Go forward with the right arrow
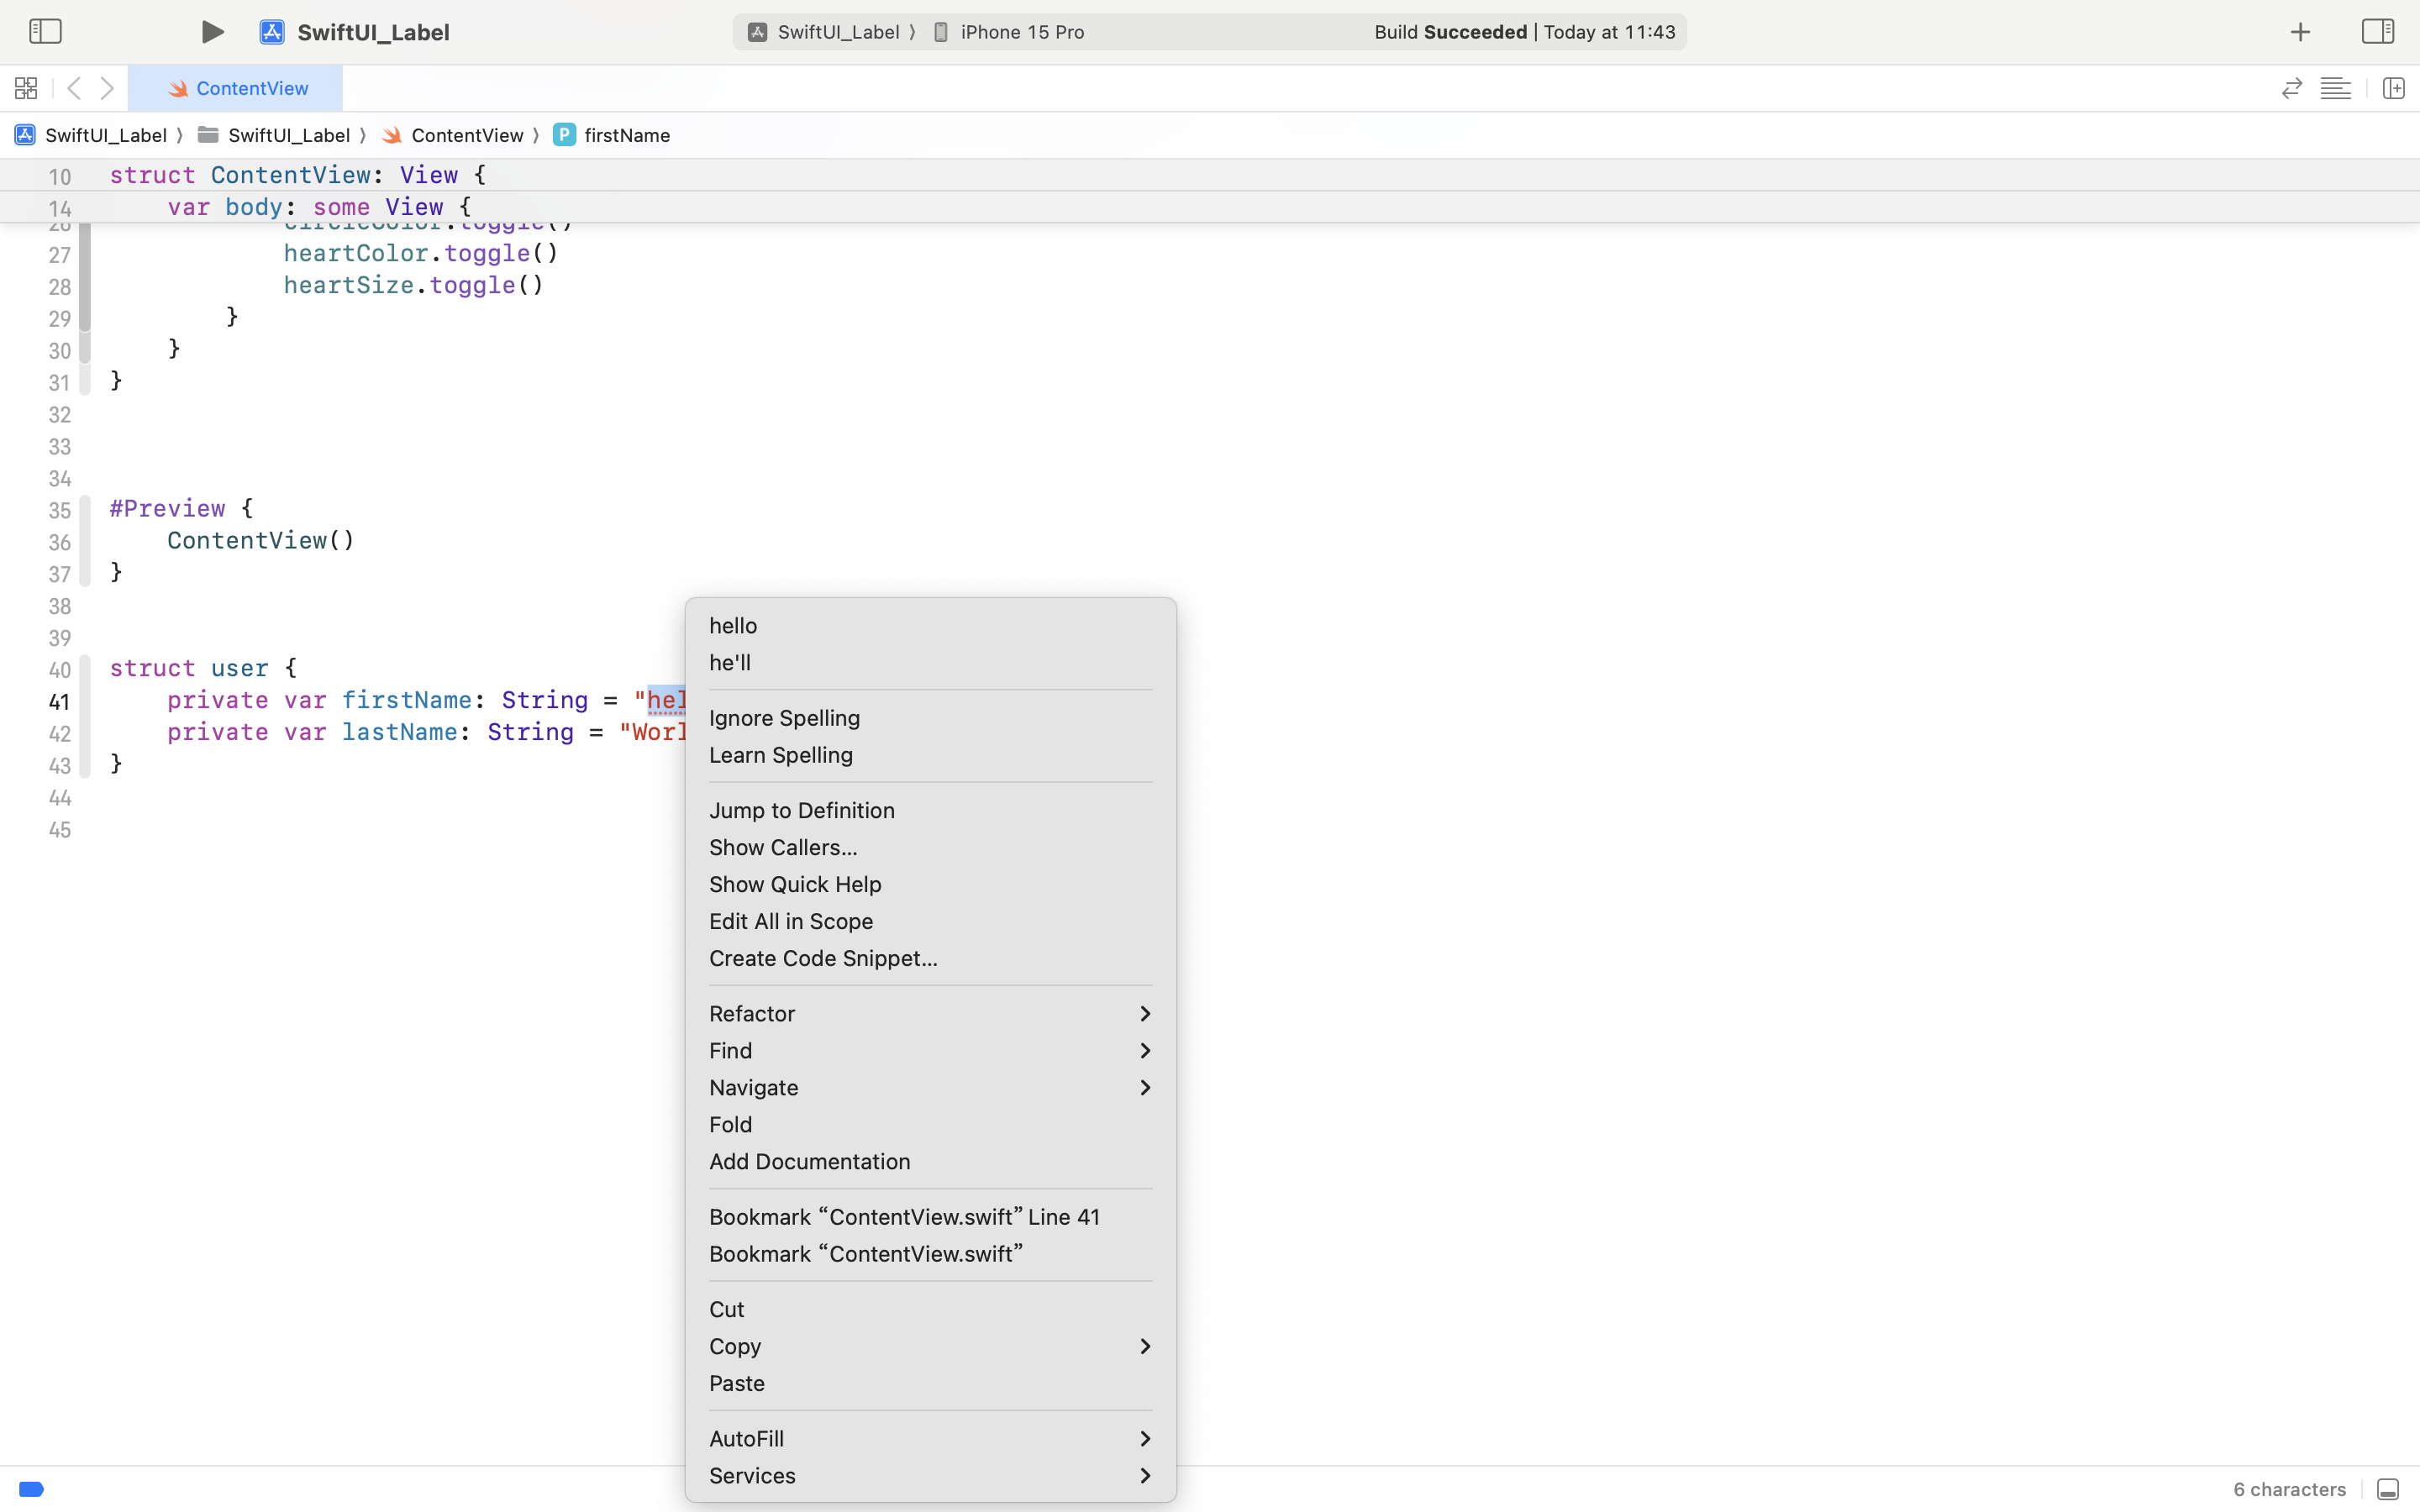The image size is (2420, 1512). [107, 89]
